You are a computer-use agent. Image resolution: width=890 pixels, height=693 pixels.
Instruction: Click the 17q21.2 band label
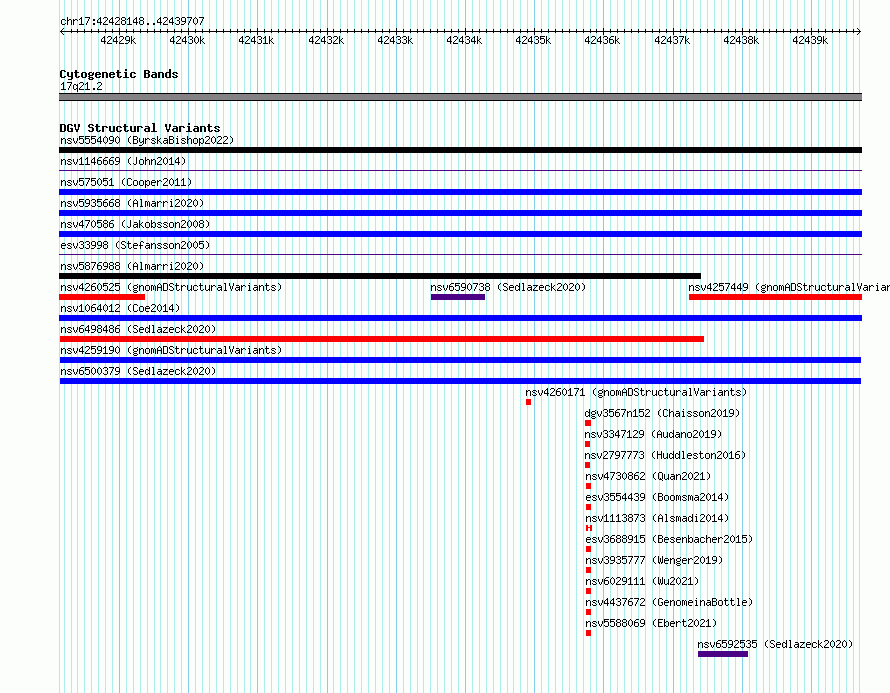(x=81, y=86)
